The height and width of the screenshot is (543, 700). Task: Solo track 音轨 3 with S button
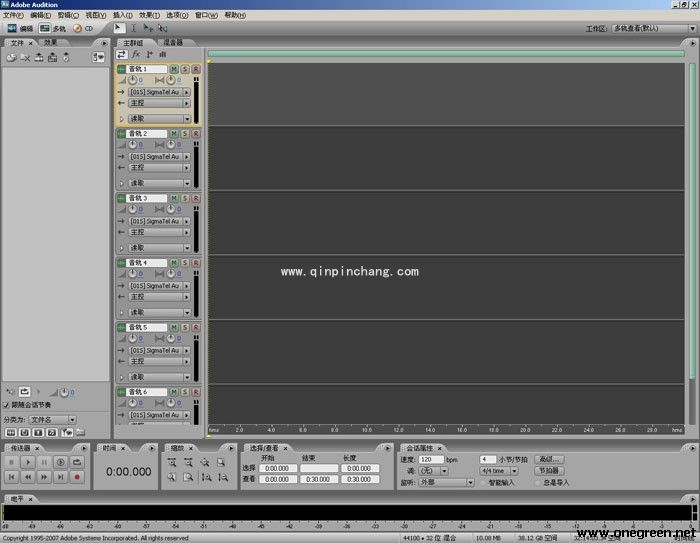(185, 198)
